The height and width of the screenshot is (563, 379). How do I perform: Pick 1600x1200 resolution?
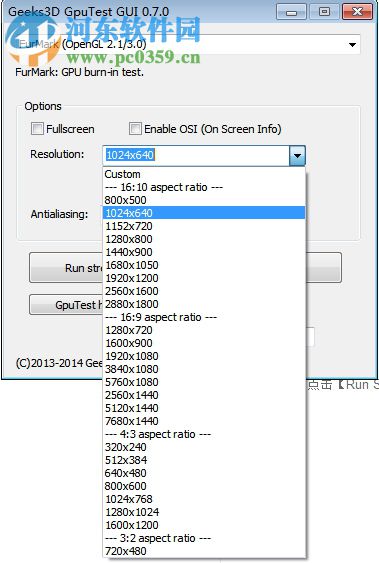pos(204,525)
